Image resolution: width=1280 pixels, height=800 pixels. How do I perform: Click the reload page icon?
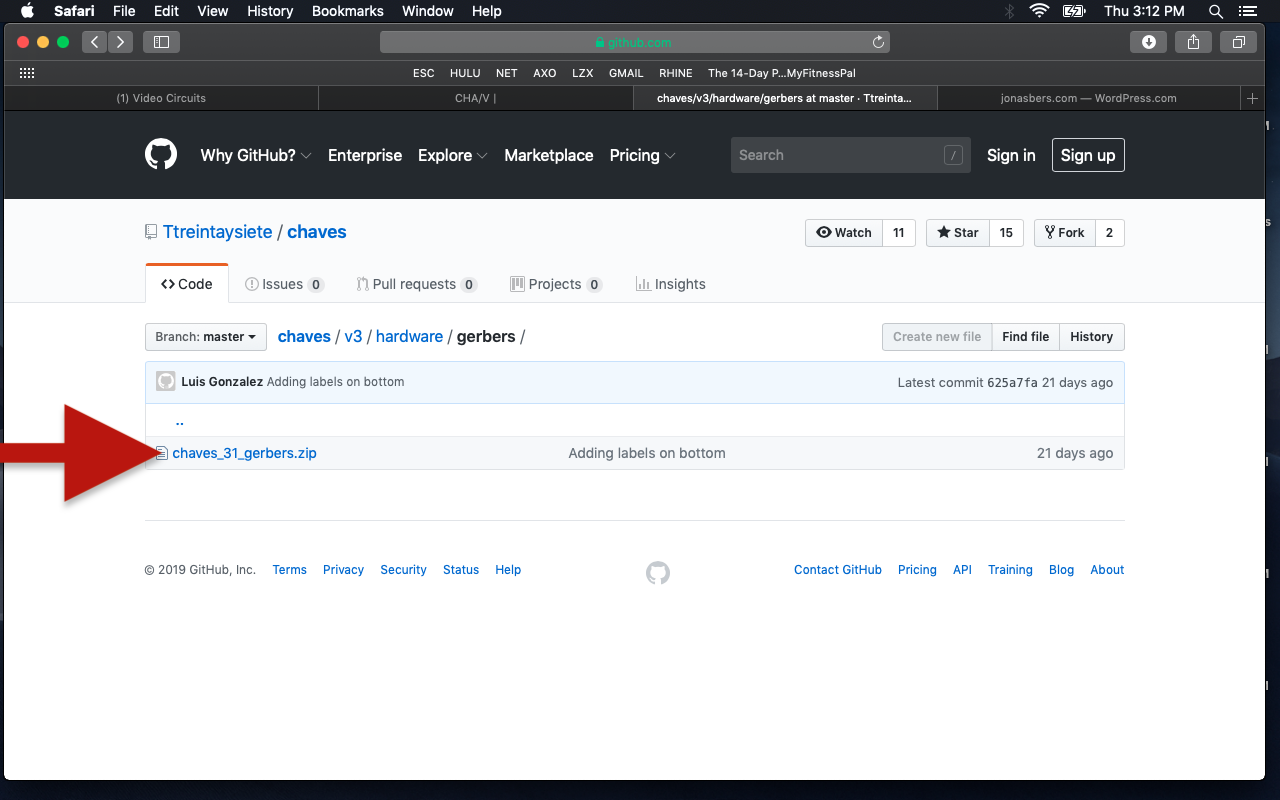878,42
